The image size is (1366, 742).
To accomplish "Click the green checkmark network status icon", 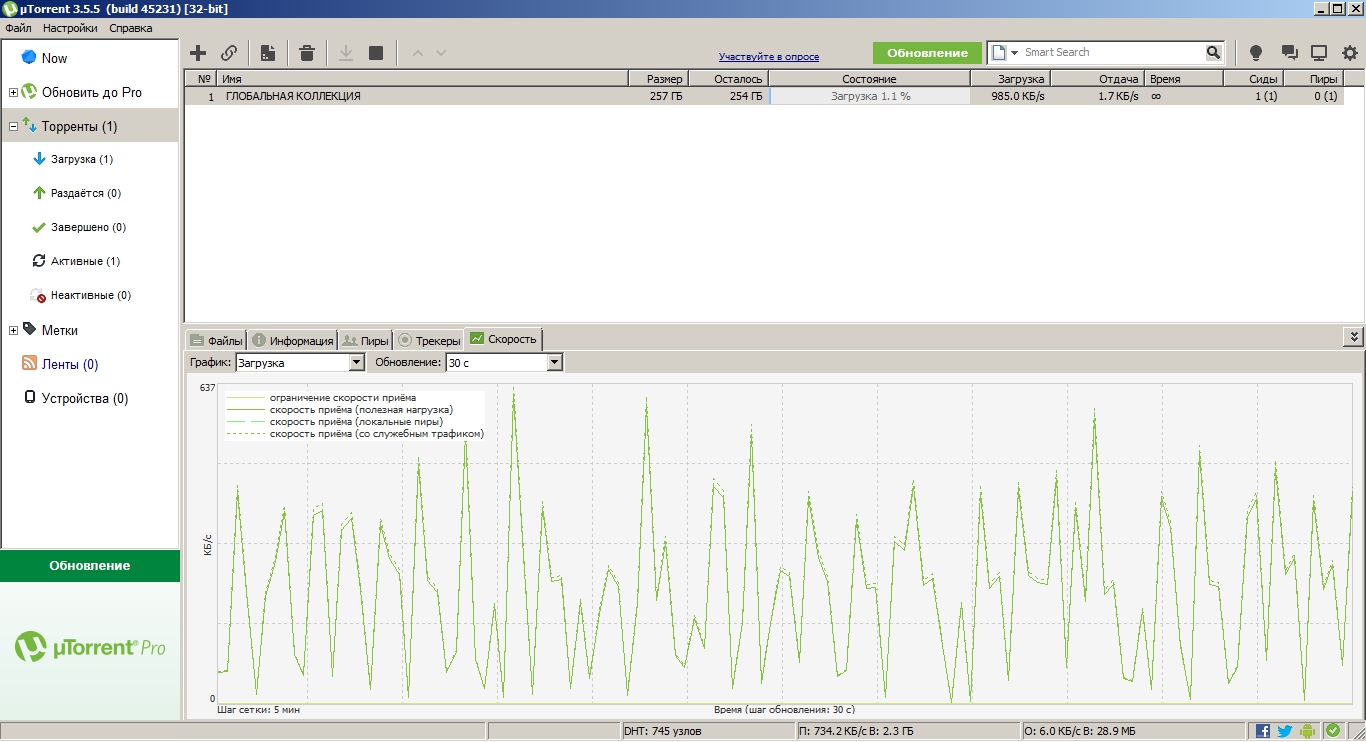I will pos(1332,731).
